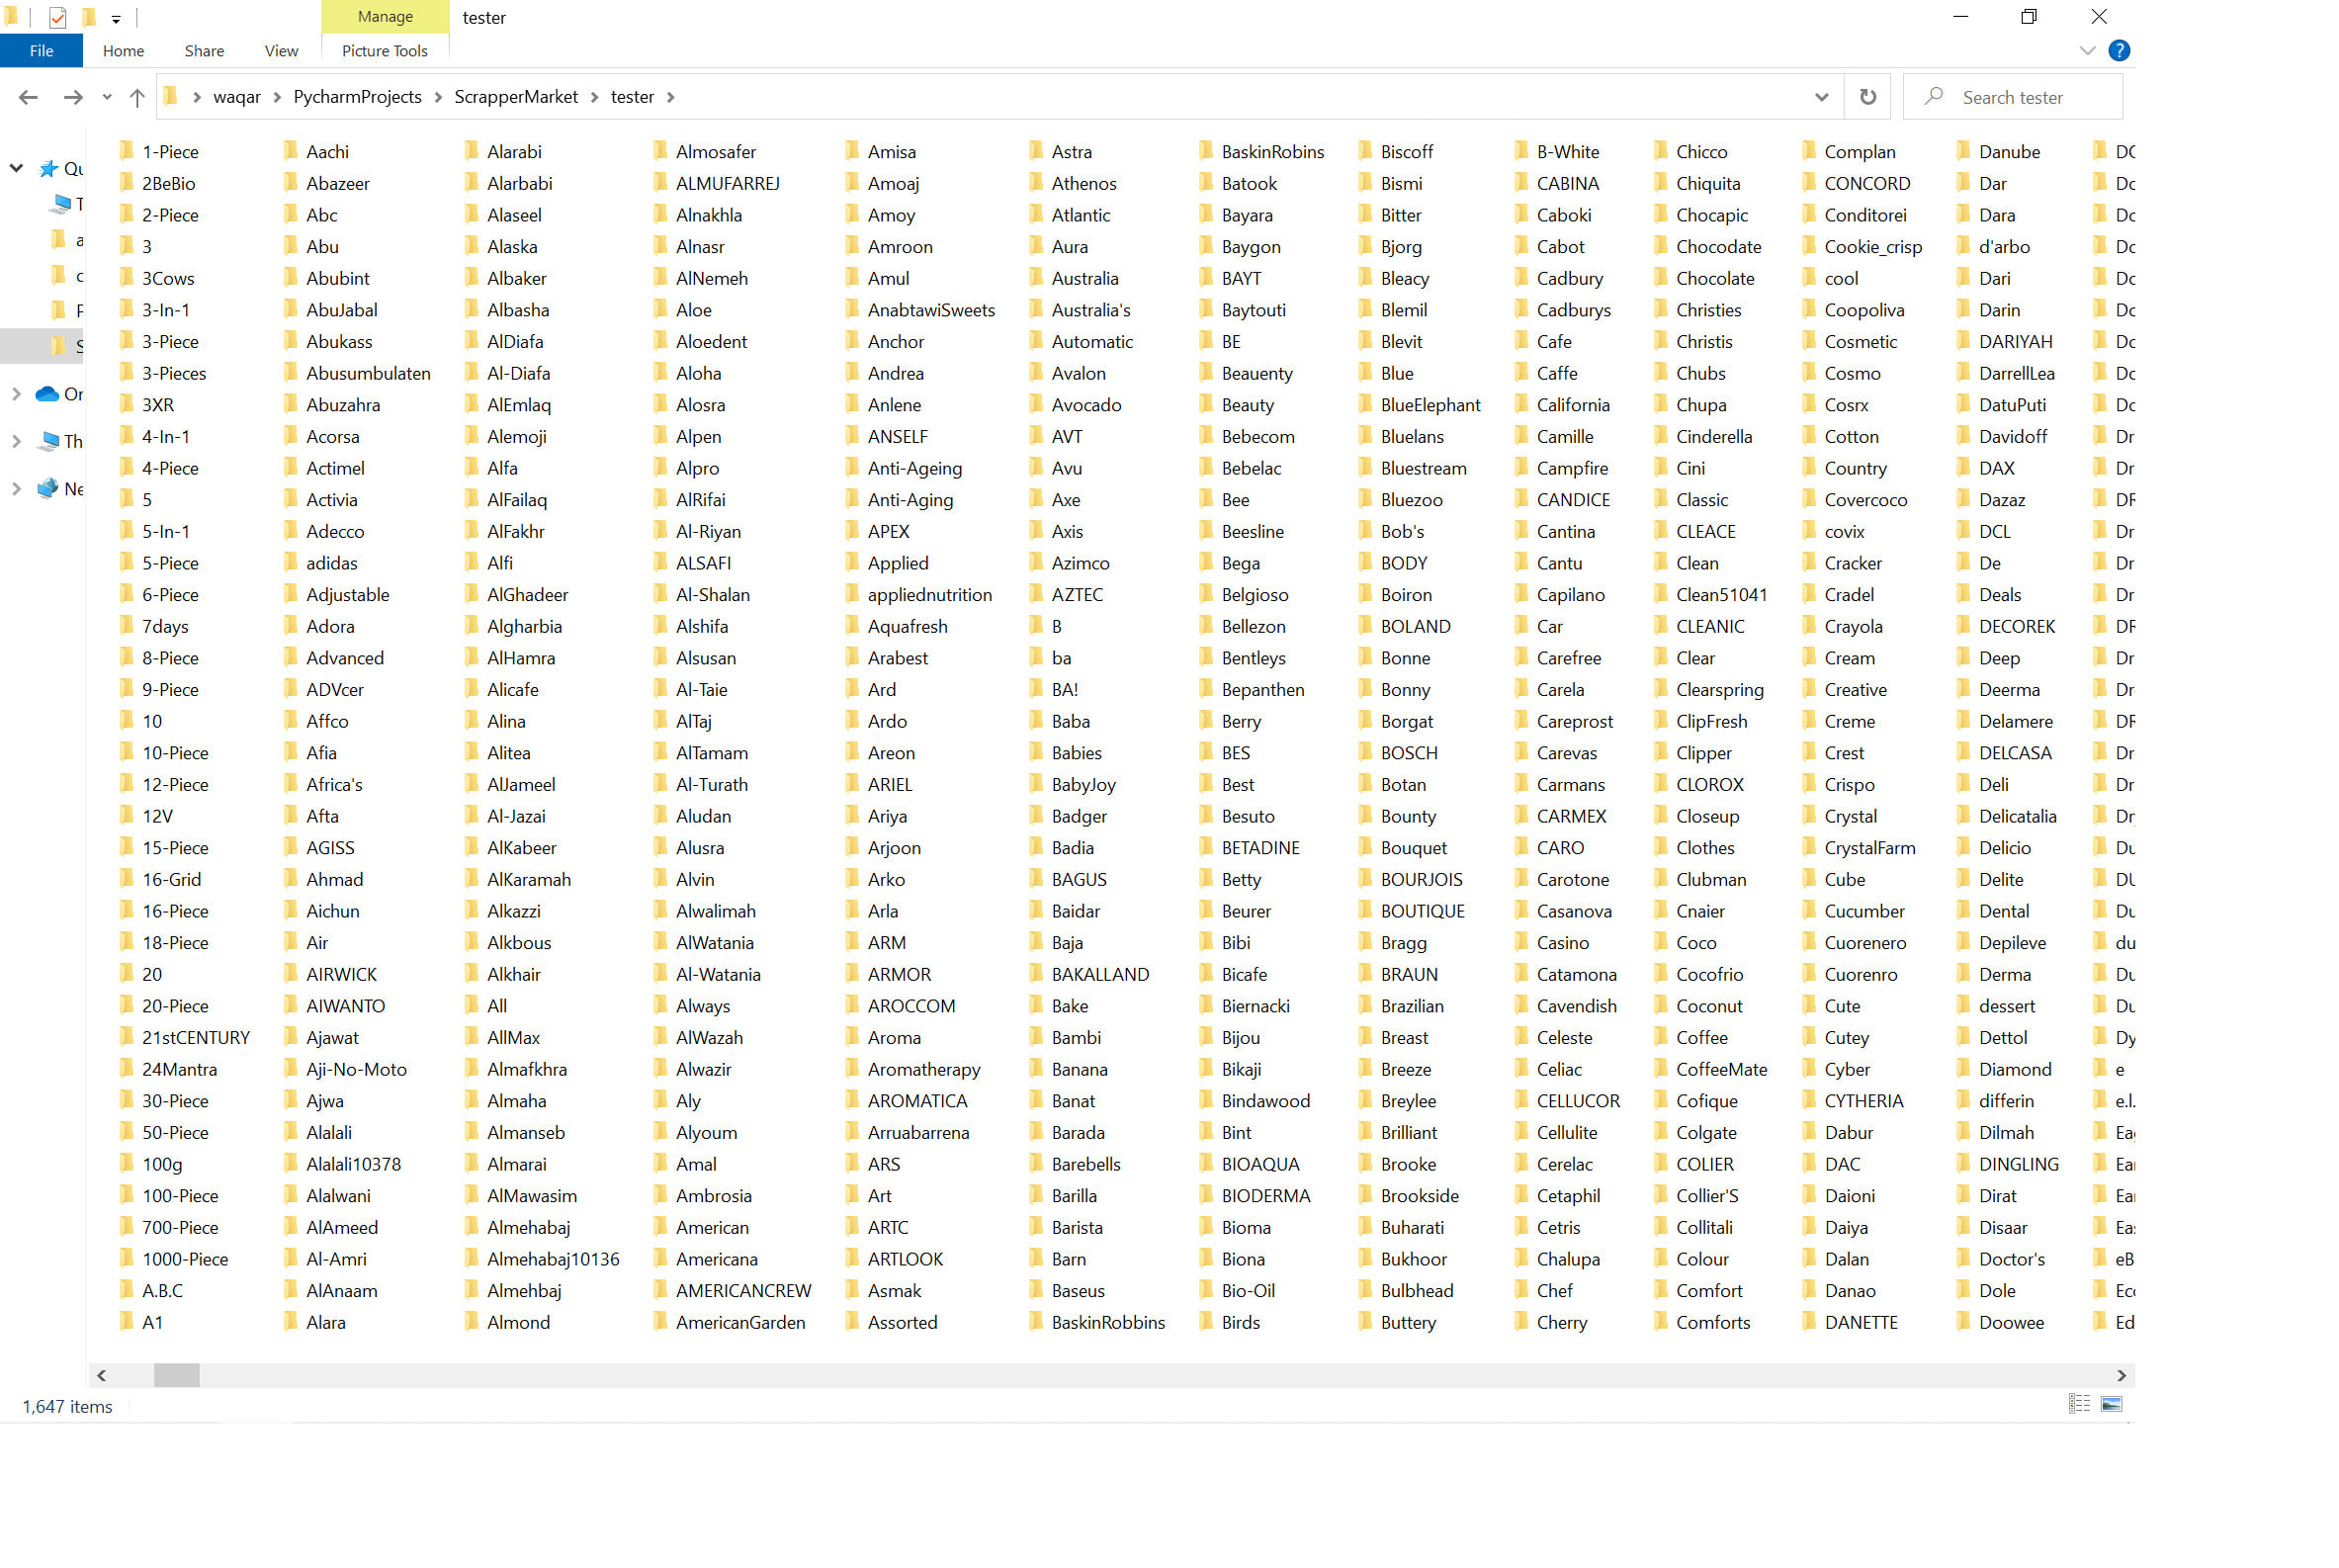Click the Manage contextual tab

pyautogui.click(x=385, y=17)
